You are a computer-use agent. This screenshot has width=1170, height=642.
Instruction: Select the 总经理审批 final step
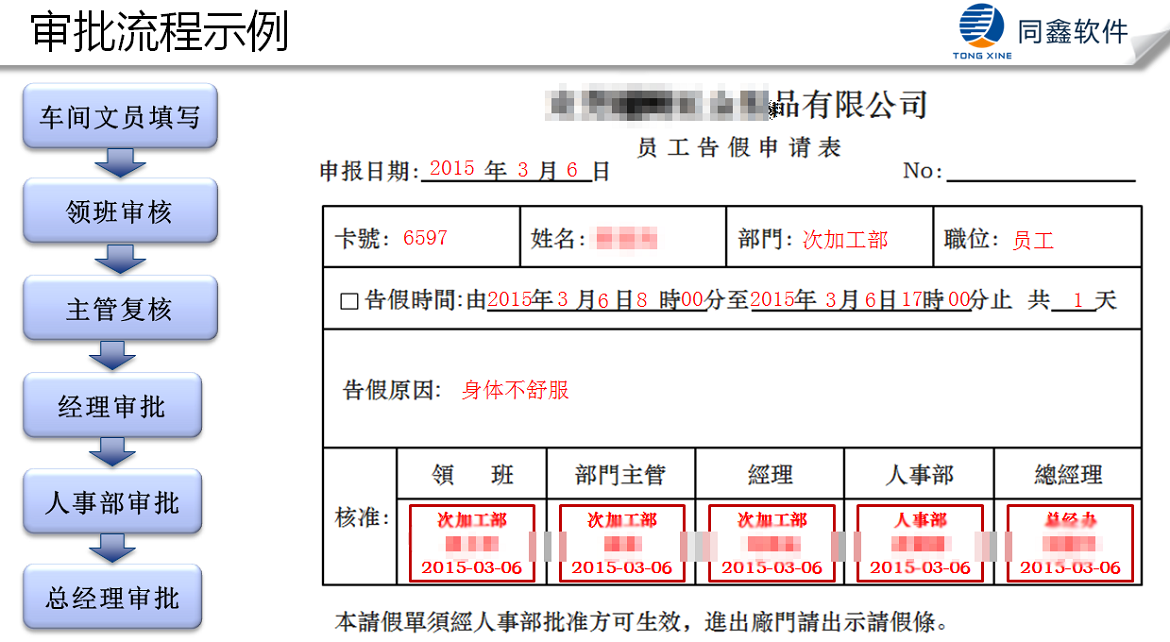coord(112,597)
